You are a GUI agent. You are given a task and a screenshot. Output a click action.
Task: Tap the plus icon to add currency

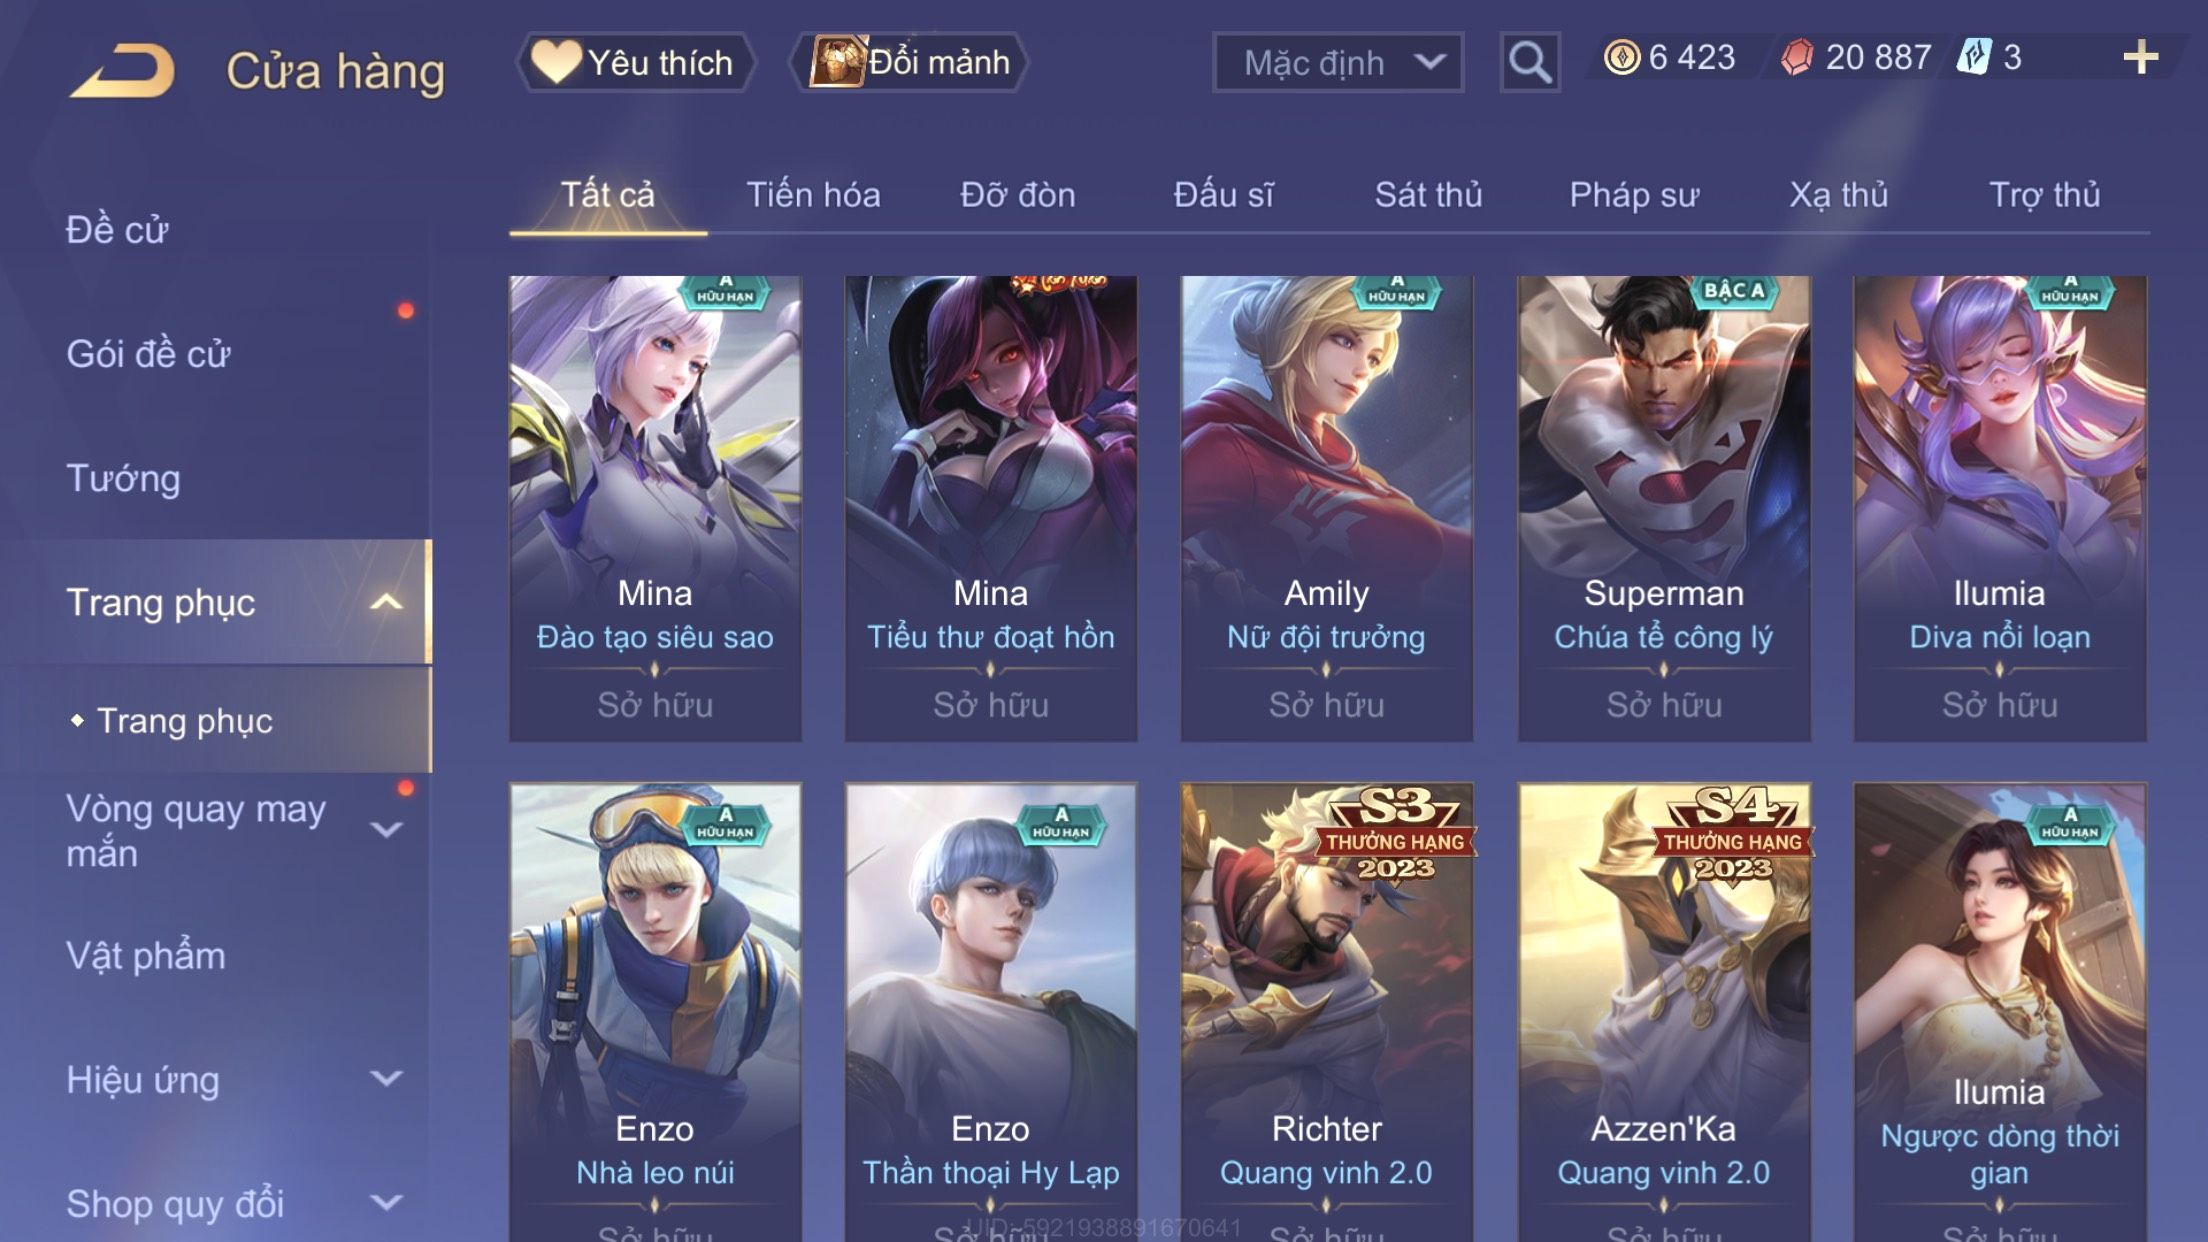tap(2140, 57)
